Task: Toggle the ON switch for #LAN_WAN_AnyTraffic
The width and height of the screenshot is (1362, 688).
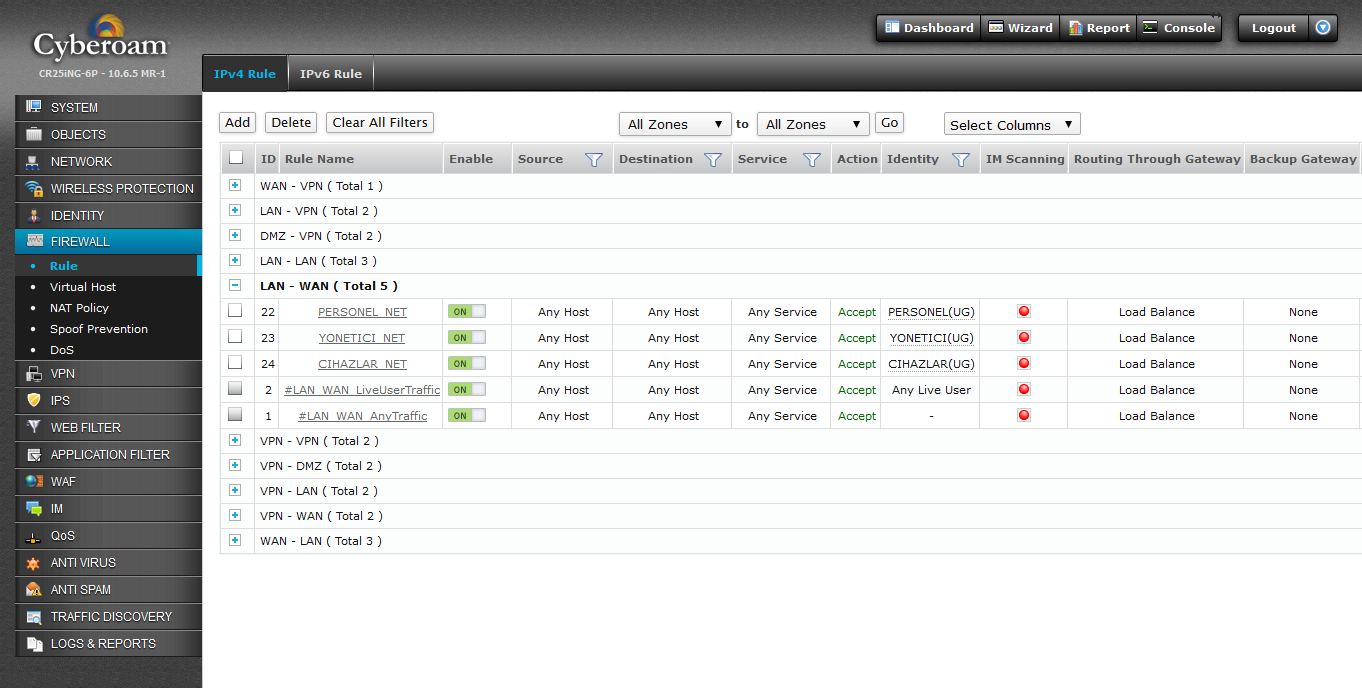Action: tap(467, 415)
